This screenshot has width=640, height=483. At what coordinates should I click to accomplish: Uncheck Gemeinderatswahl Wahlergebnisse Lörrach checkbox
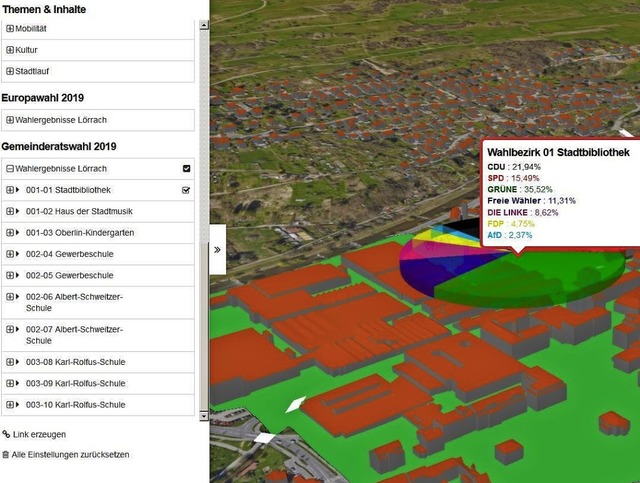click(187, 169)
